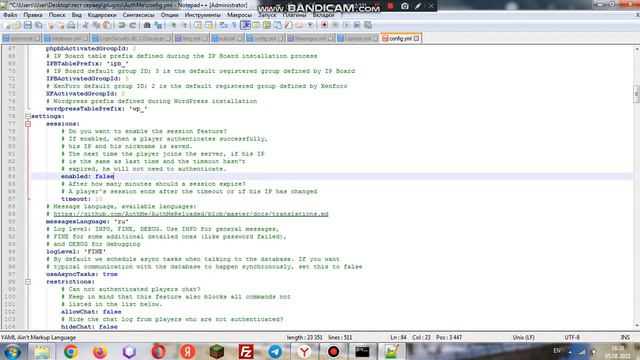Open the Опции menu
The height and width of the screenshot is (360, 640).
(x=169, y=15)
